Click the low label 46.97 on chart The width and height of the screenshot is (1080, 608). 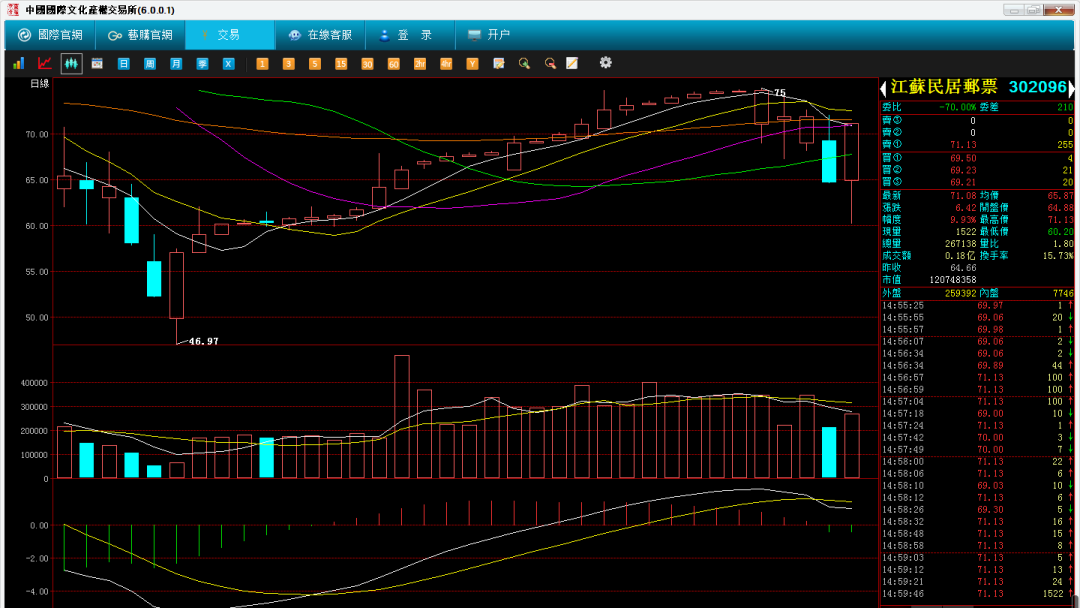(x=204, y=342)
